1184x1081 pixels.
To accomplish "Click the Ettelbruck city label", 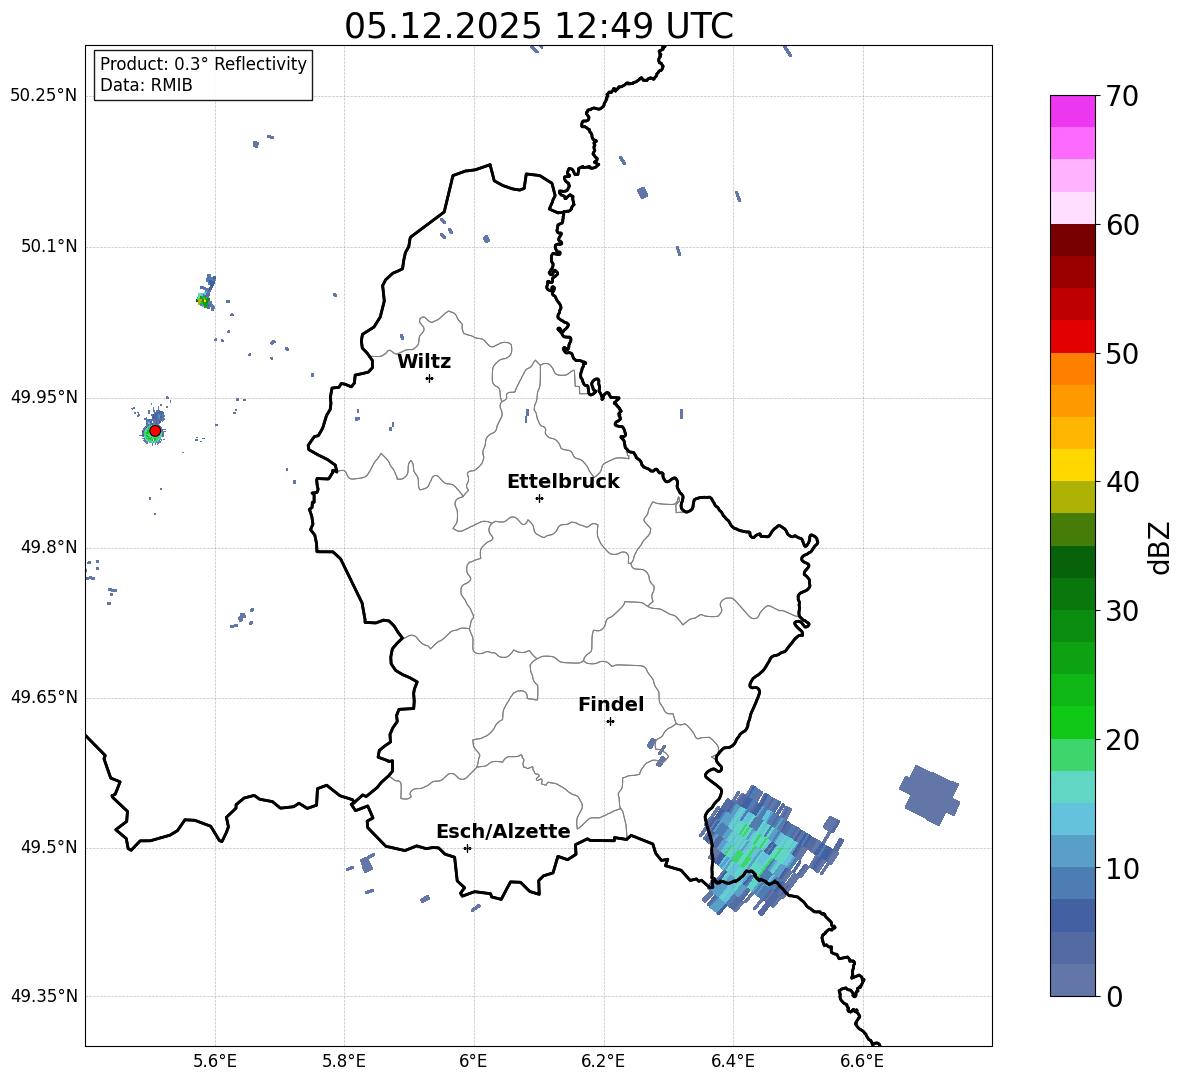I will click(563, 482).
